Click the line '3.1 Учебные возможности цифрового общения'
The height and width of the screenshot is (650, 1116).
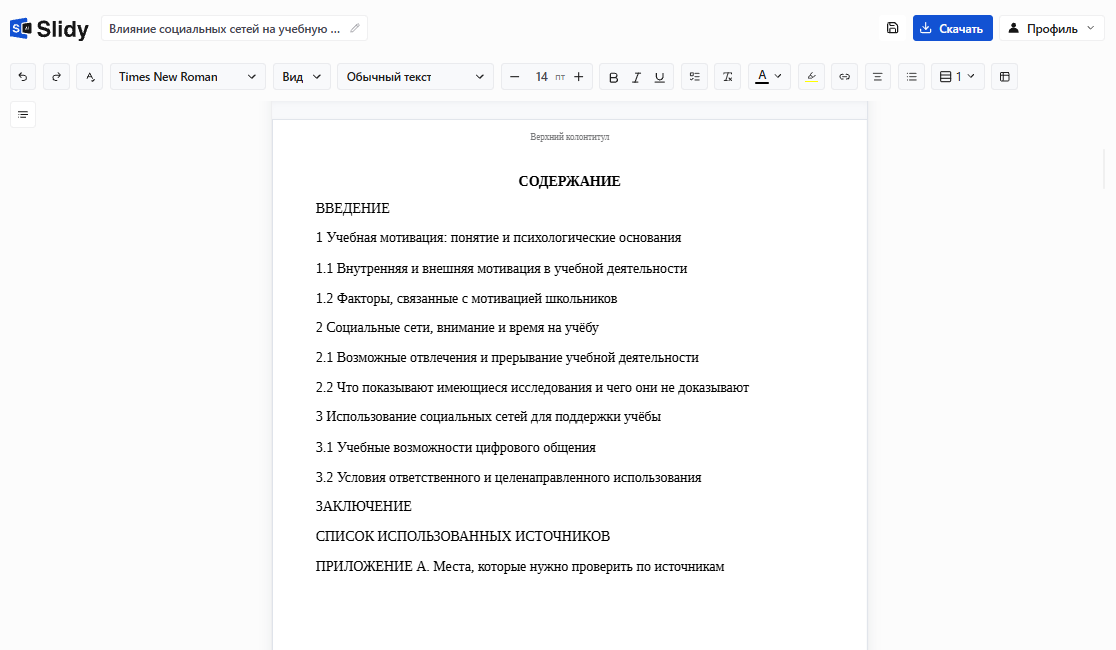coord(456,447)
